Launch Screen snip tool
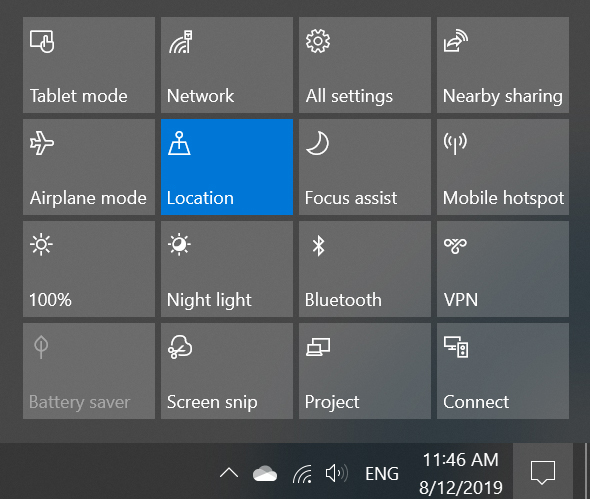The width and height of the screenshot is (590, 499). [x=227, y=371]
